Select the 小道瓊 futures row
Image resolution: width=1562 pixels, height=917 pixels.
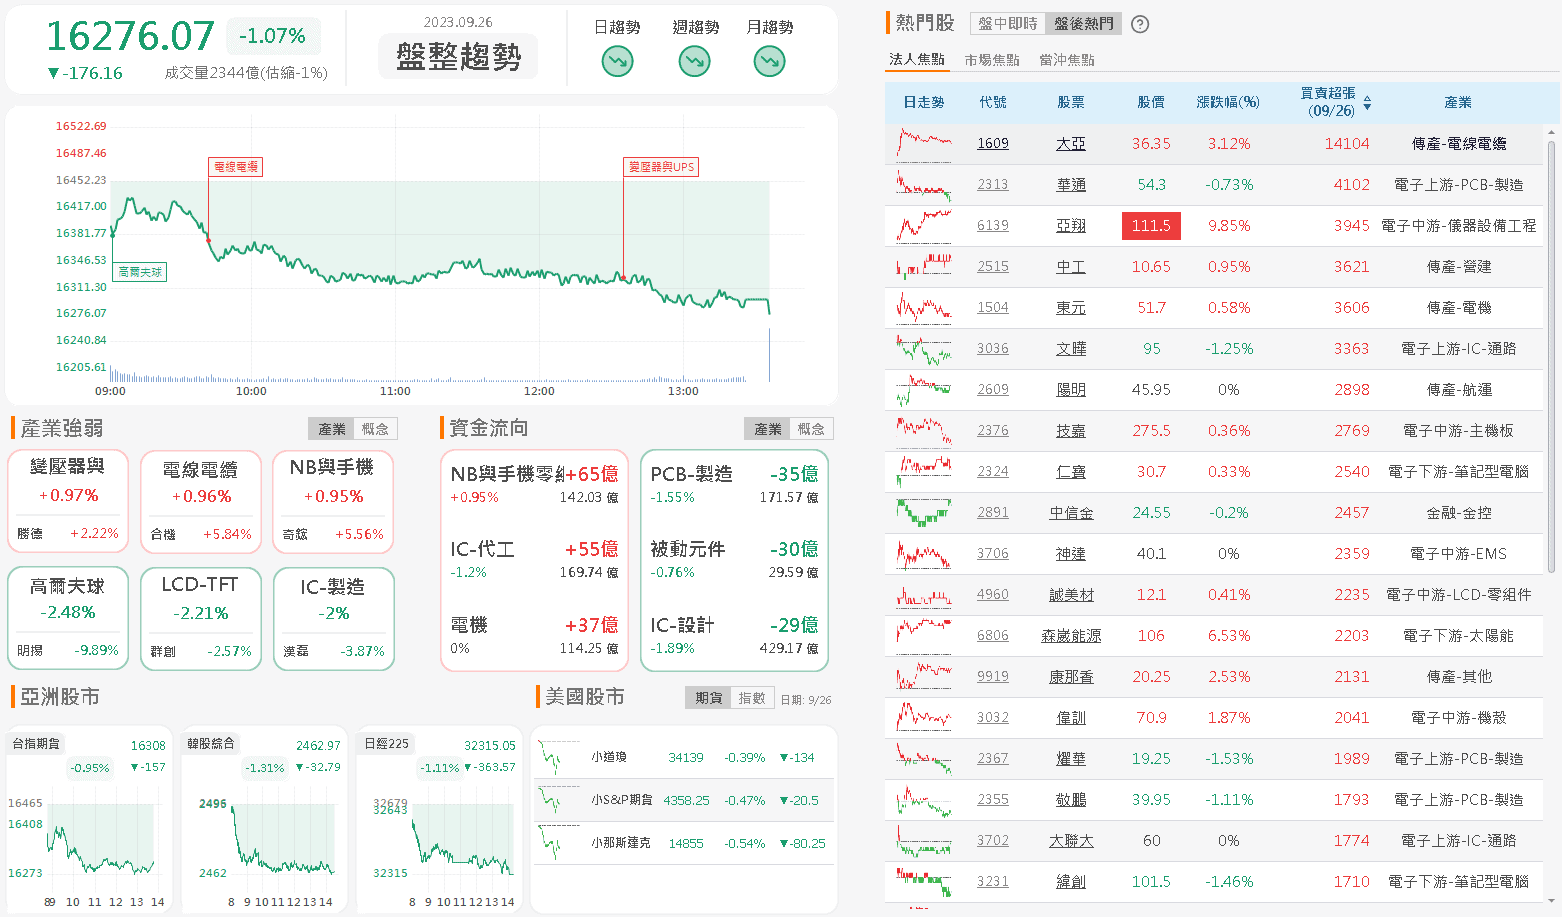click(x=684, y=758)
